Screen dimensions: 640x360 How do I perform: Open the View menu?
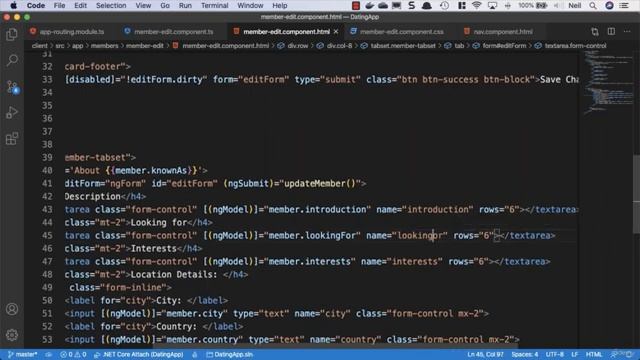point(143,5)
